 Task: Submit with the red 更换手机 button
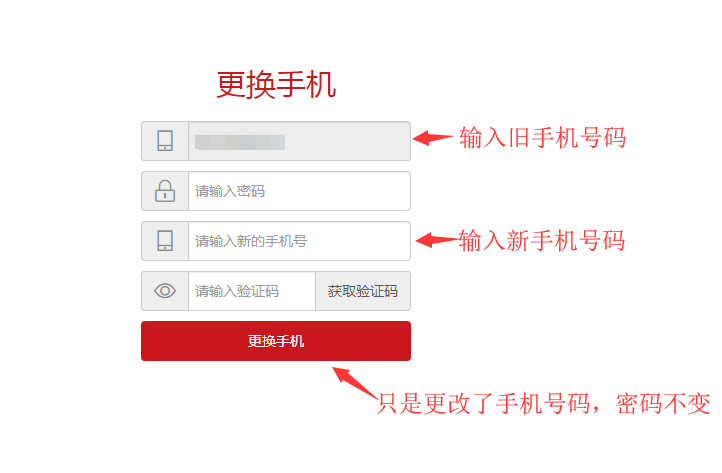click(276, 341)
